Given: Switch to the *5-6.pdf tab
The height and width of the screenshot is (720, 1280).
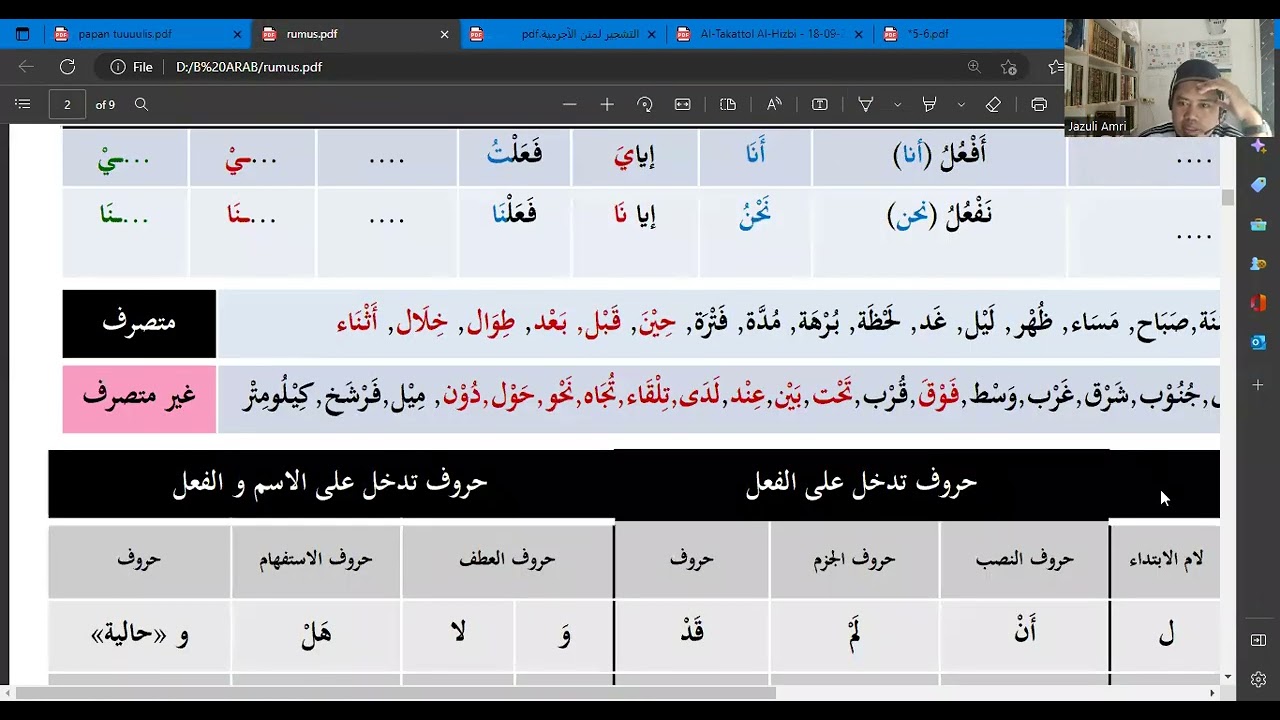Looking at the screenshot, I should 970,34.
